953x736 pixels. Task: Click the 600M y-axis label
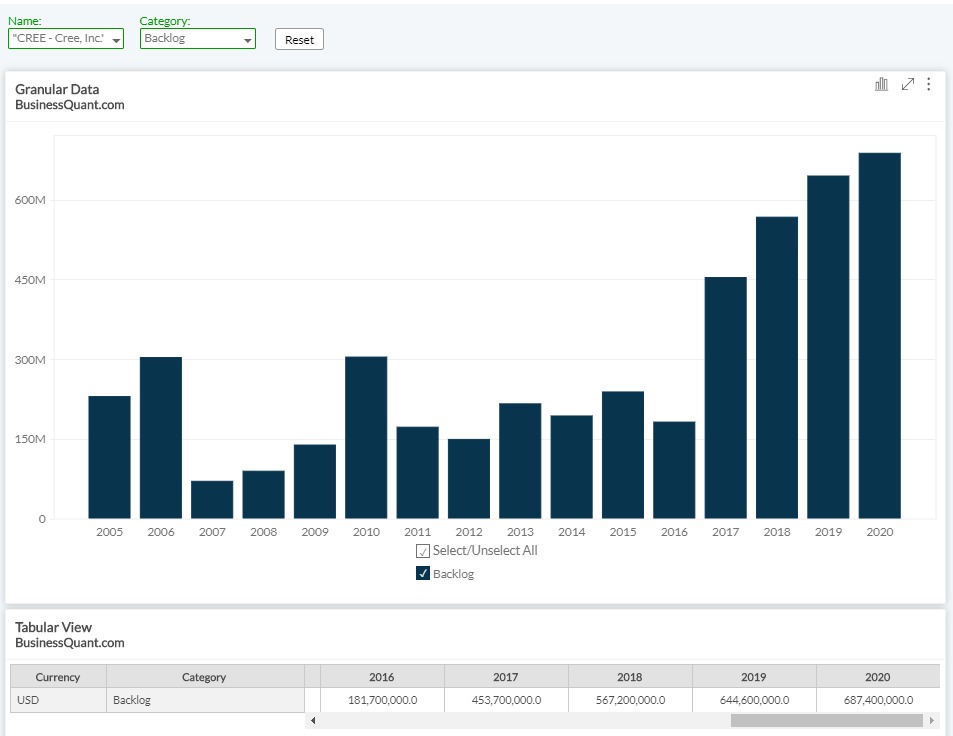pos(30,200)
